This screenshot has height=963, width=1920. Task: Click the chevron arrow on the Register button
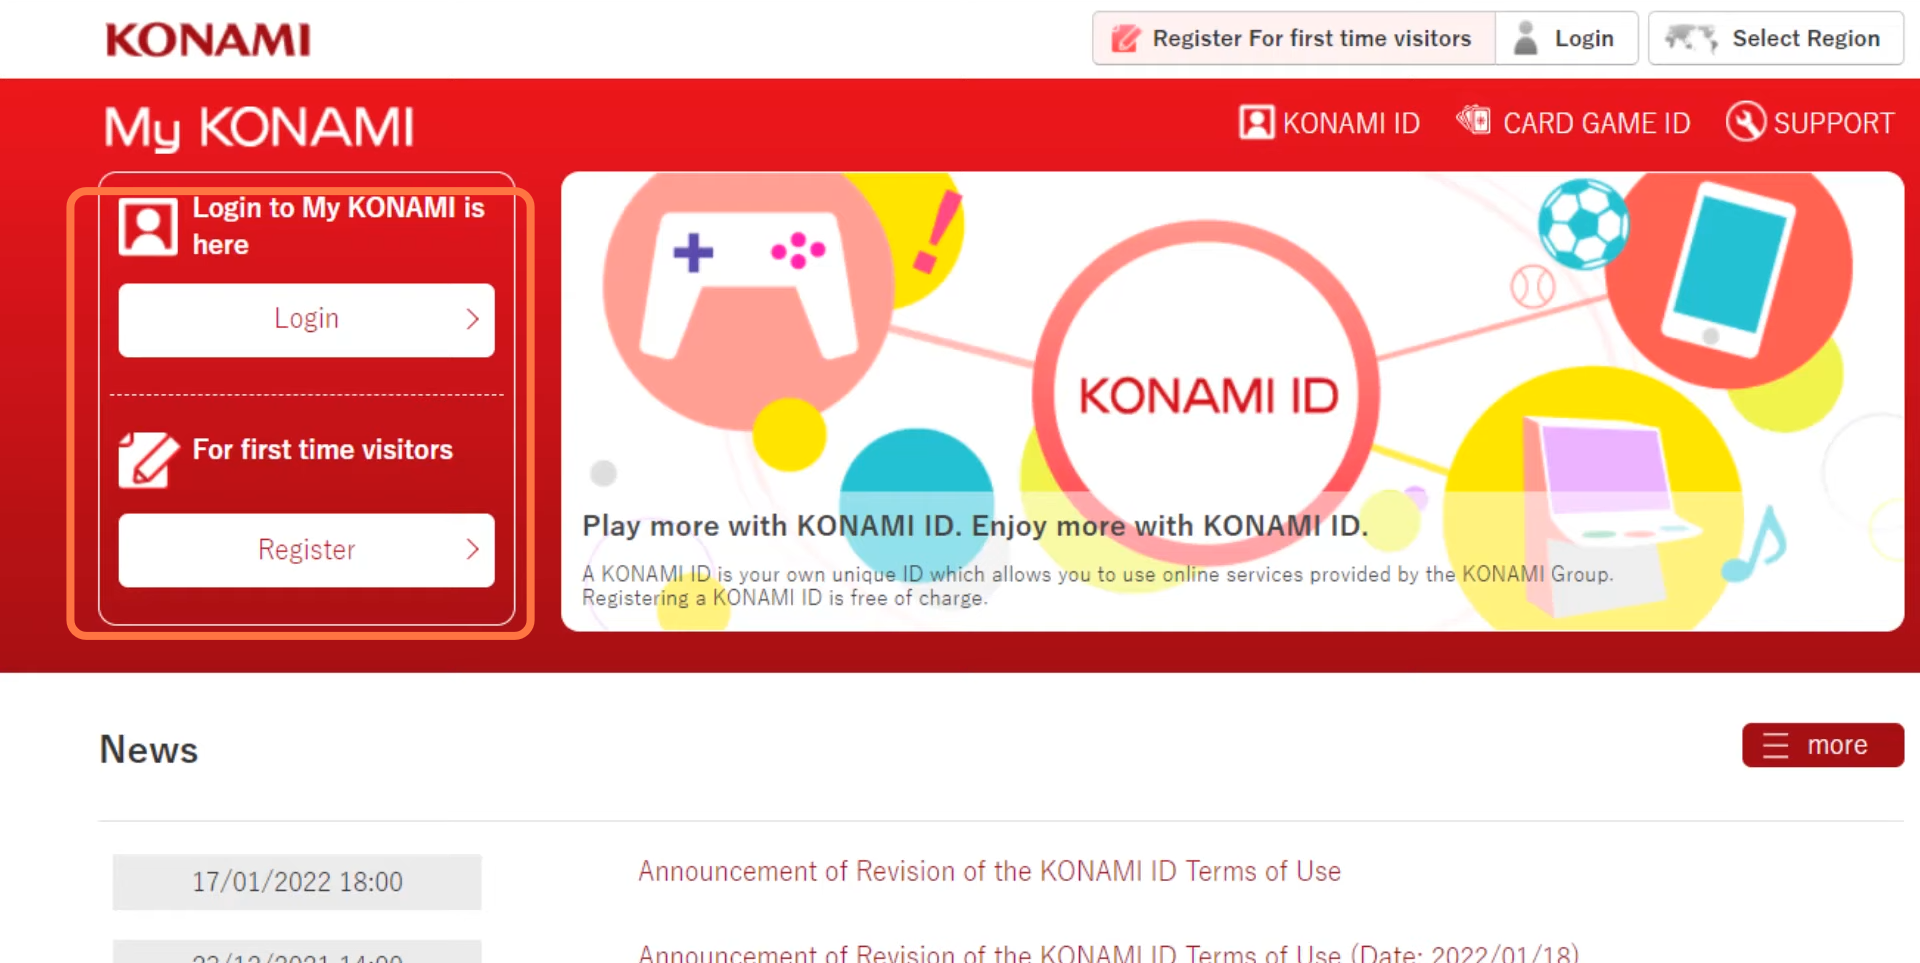tap(472, 549)
